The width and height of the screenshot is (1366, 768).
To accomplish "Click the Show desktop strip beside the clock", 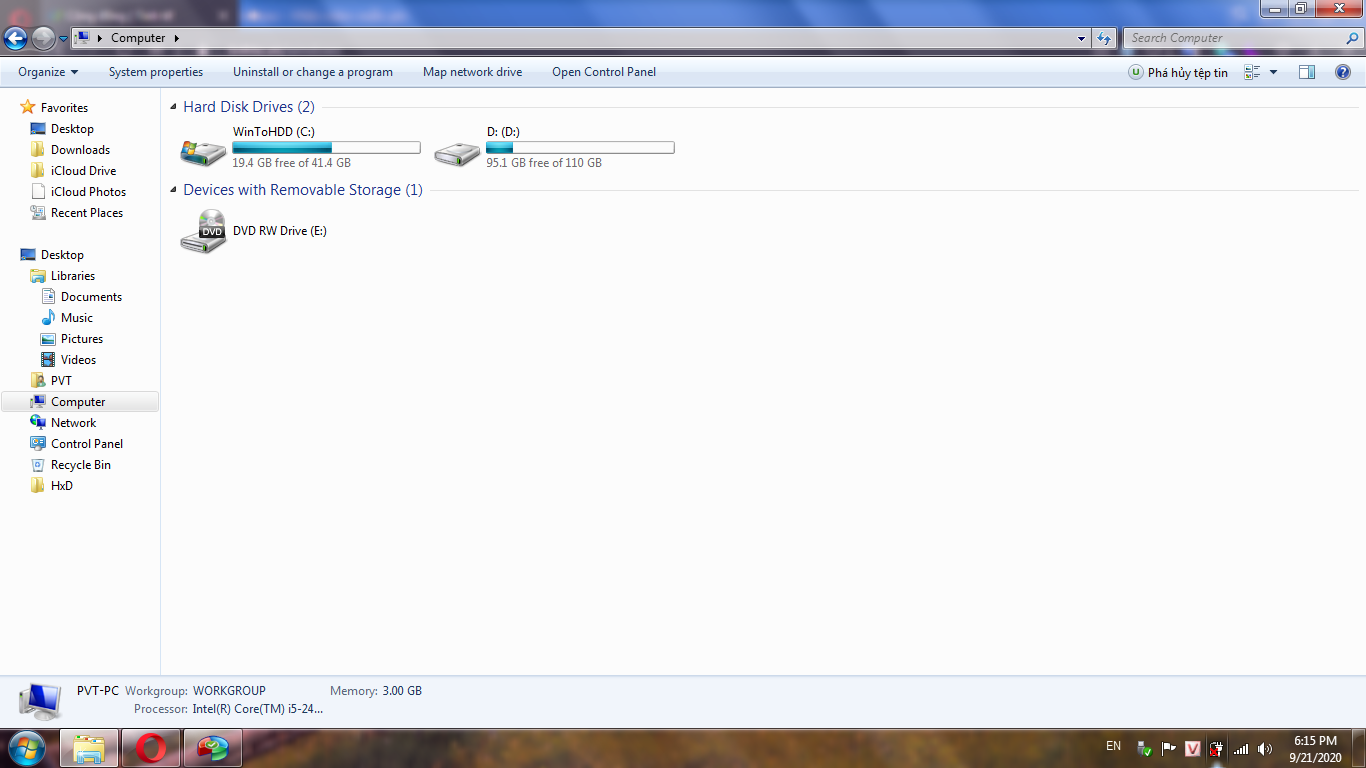I will [1358, 748].
